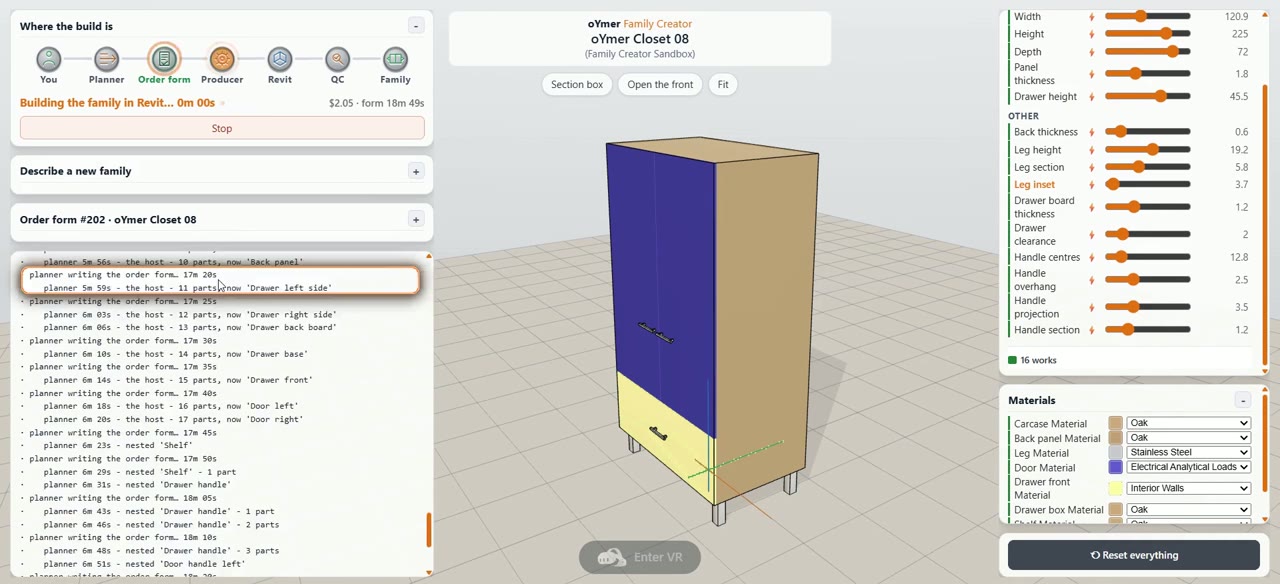Click the lightning icon beside Leg height
The width and height of the screenshot is (1280, 584).
1091,150
